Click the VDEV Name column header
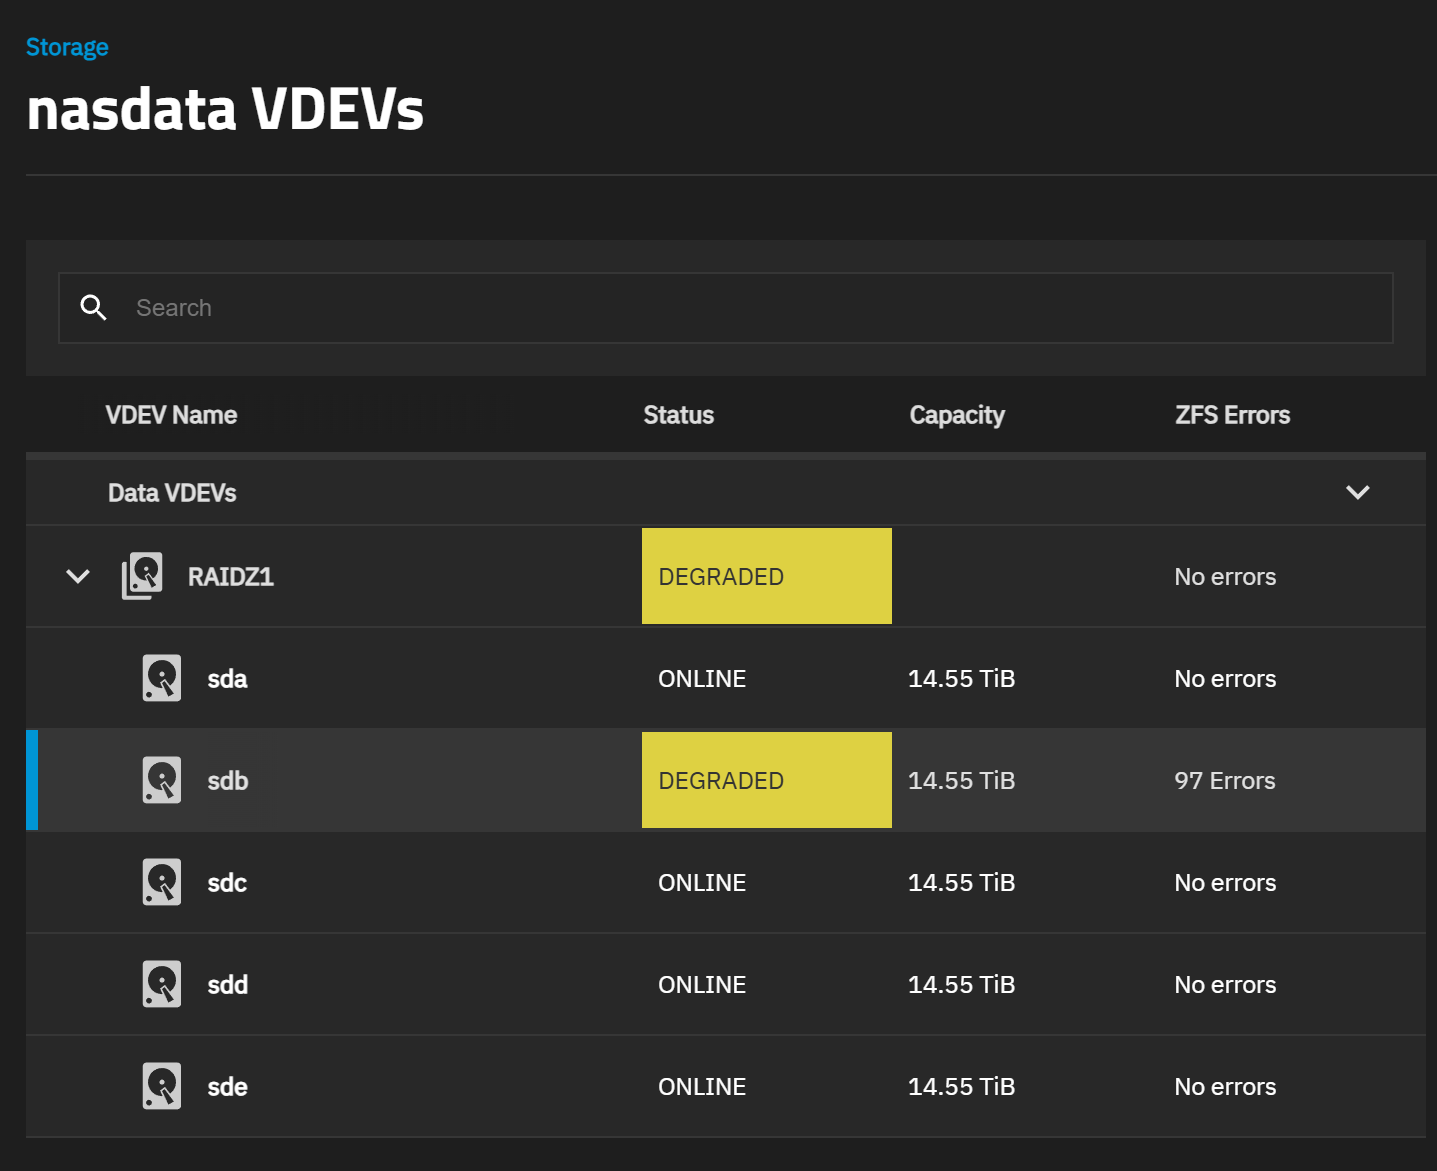Screen dimensions: 1437x1171 (x=171, y=415)
